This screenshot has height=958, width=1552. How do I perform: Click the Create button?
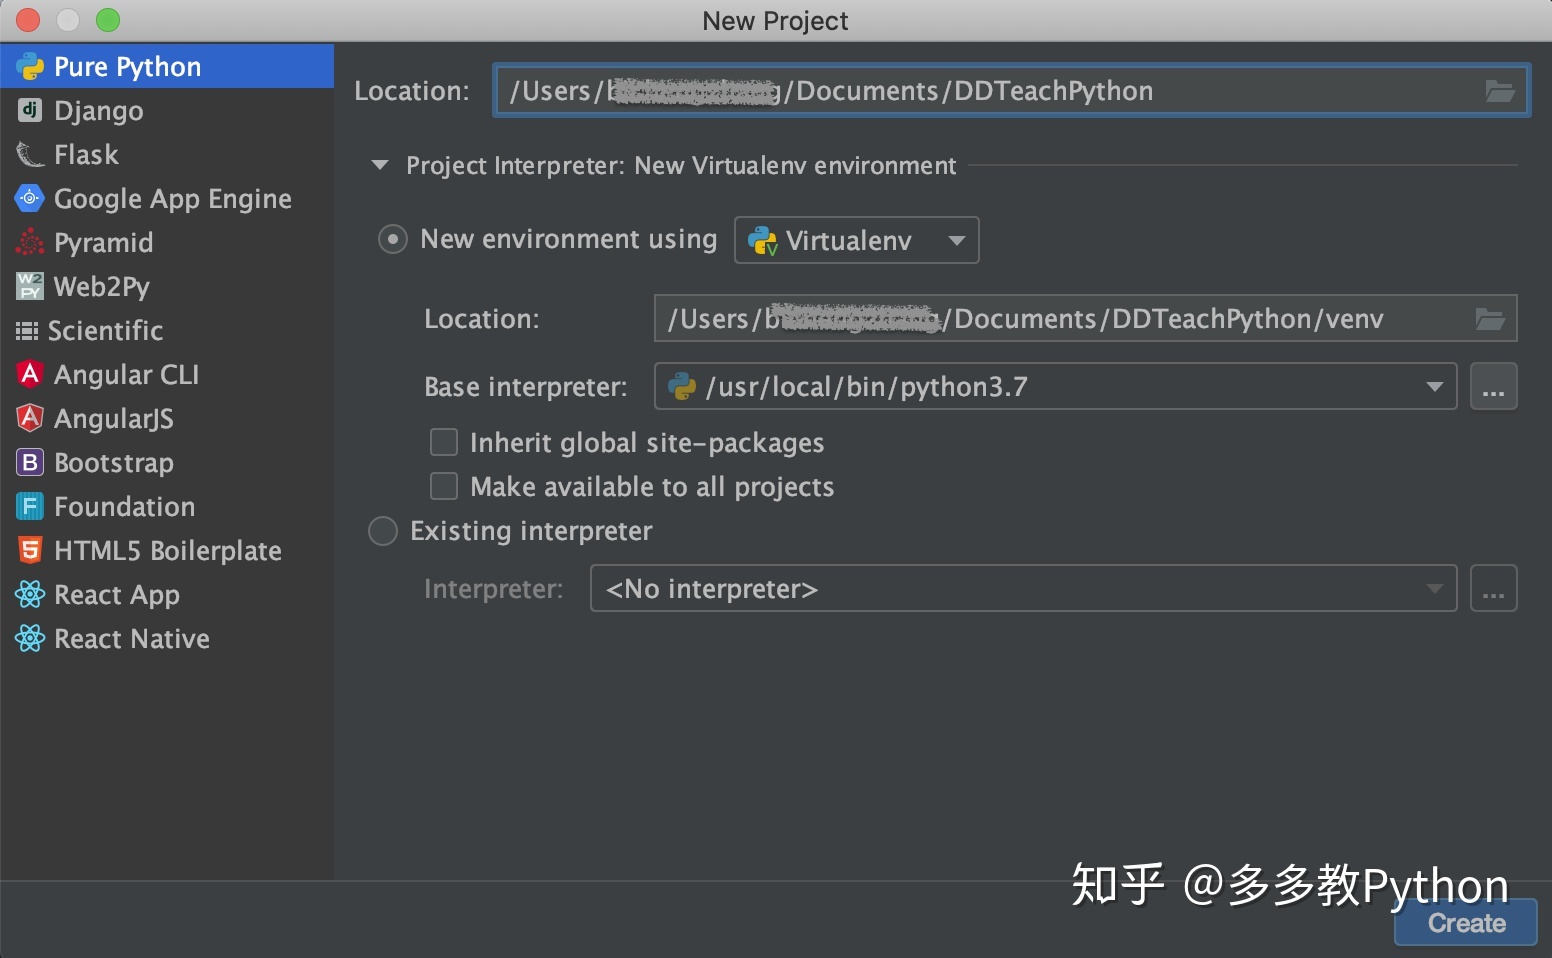tap(1464, 923)
